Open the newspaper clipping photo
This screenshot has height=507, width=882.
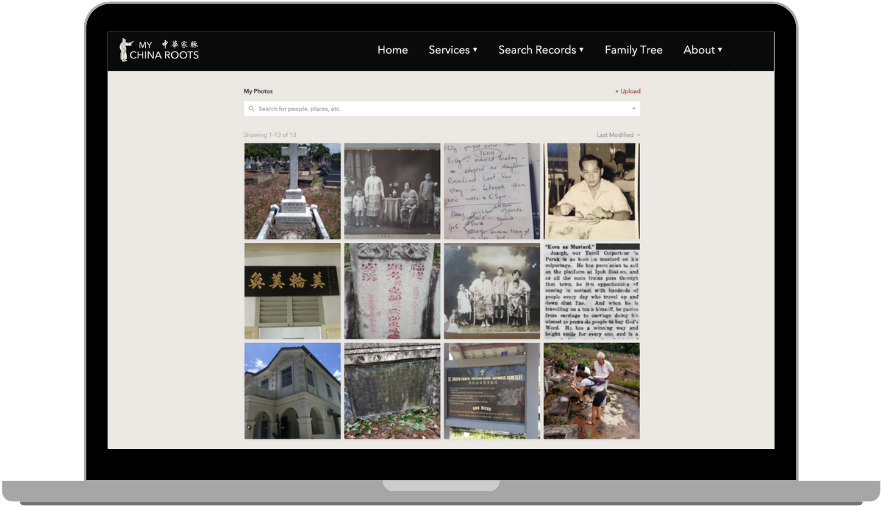(592, 291)
